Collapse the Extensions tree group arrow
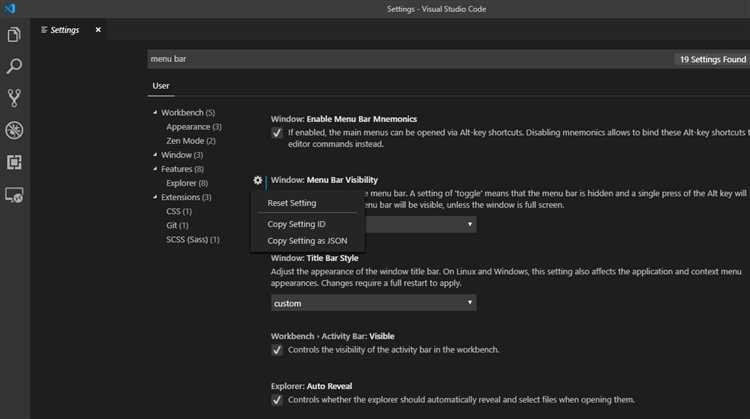 click(x=155, y=197)
